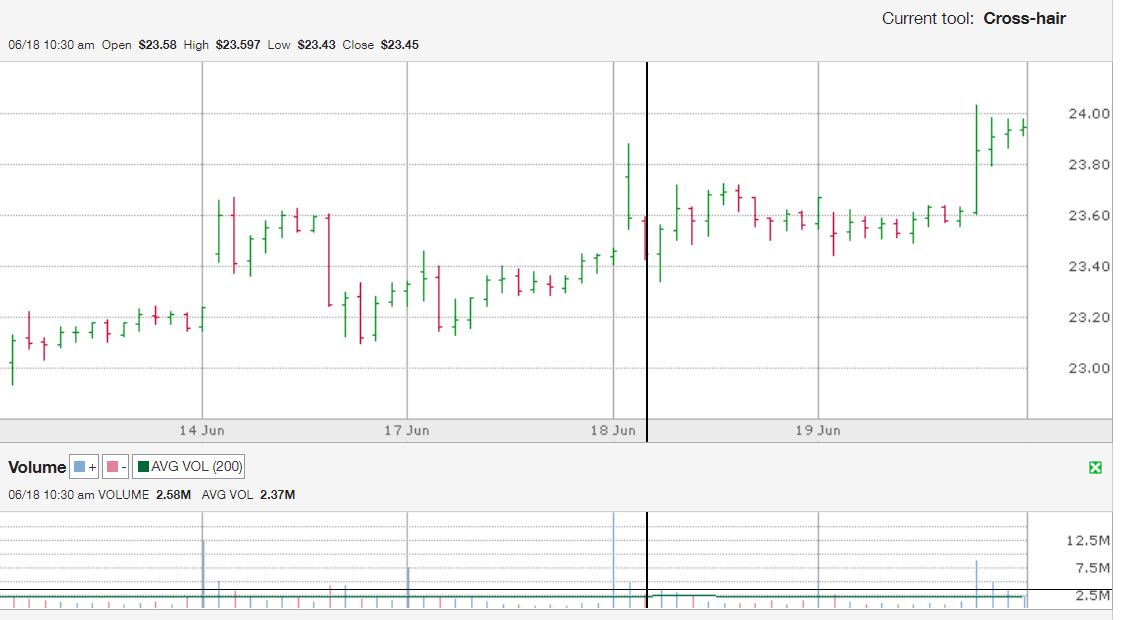The width and height of the screenshot is (1122, 620).
Task: Close the Volume panel with green X
Action: tap(1095, 468)
